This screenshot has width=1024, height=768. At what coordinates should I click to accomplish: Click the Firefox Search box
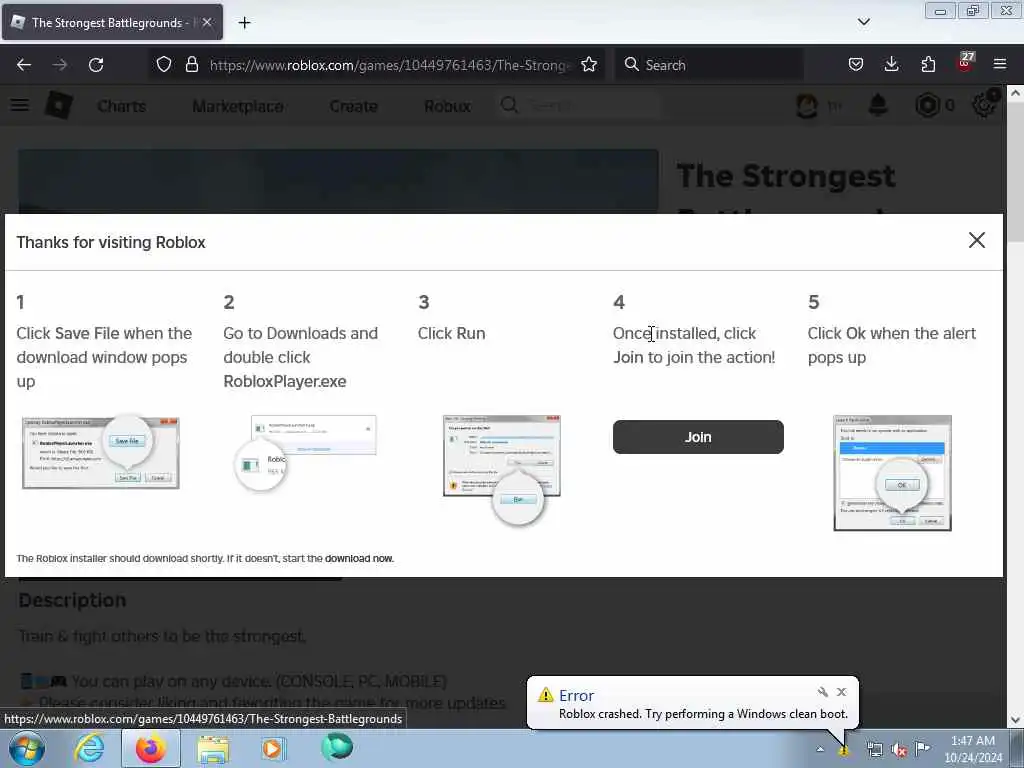coord(709,65)
